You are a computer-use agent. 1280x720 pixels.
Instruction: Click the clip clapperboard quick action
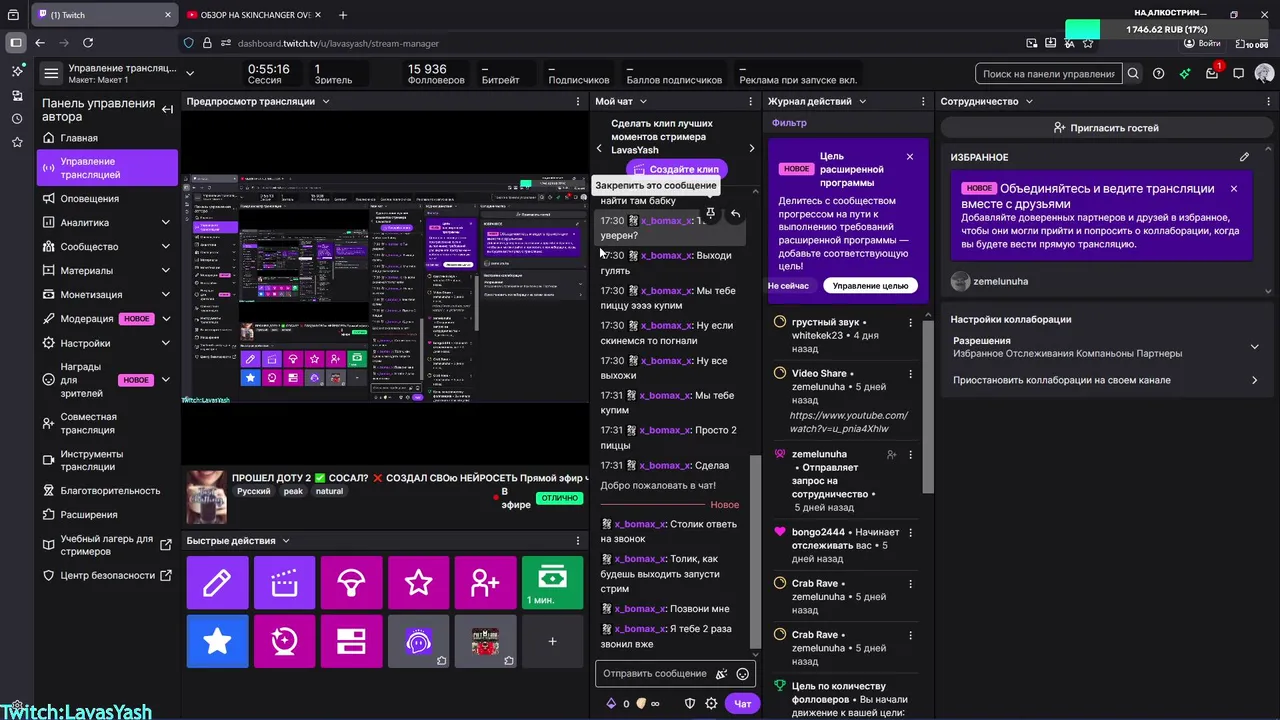click(x=284, y=583)
